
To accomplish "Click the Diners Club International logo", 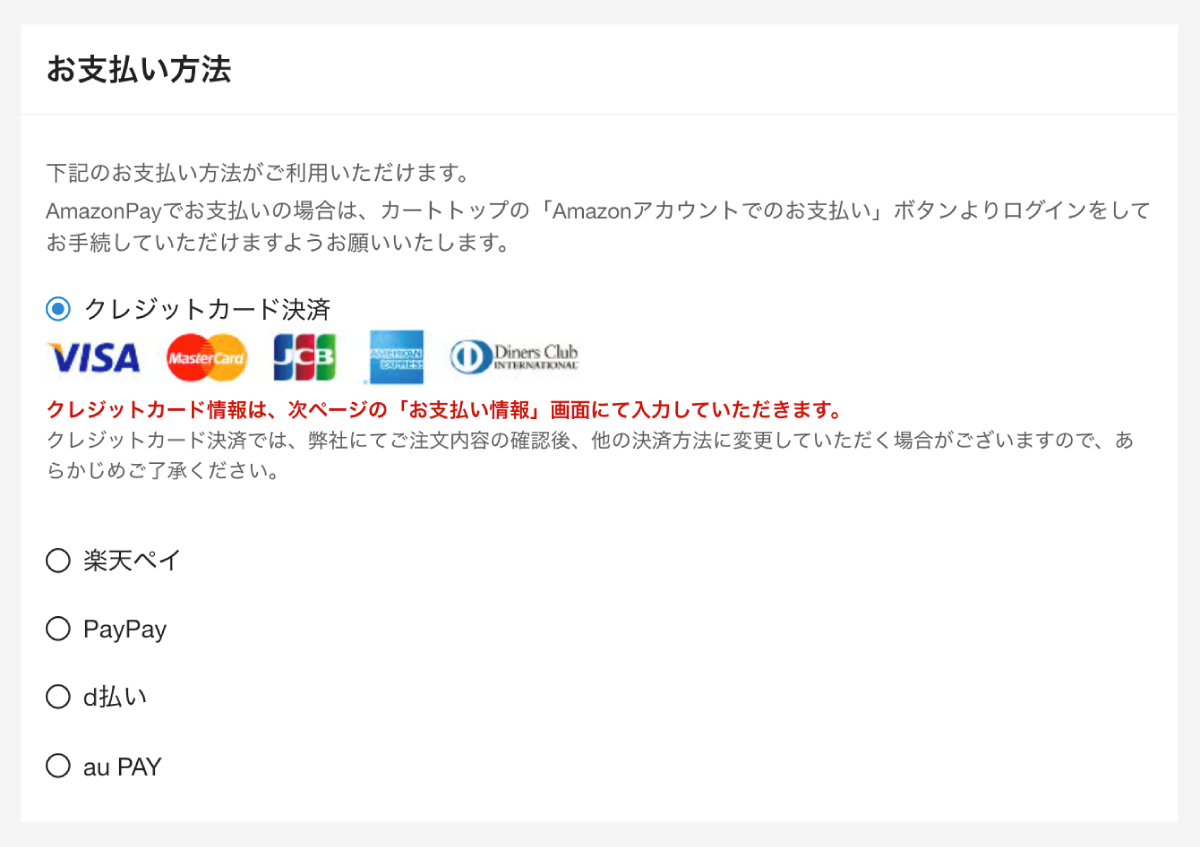I will click(514, 357).
